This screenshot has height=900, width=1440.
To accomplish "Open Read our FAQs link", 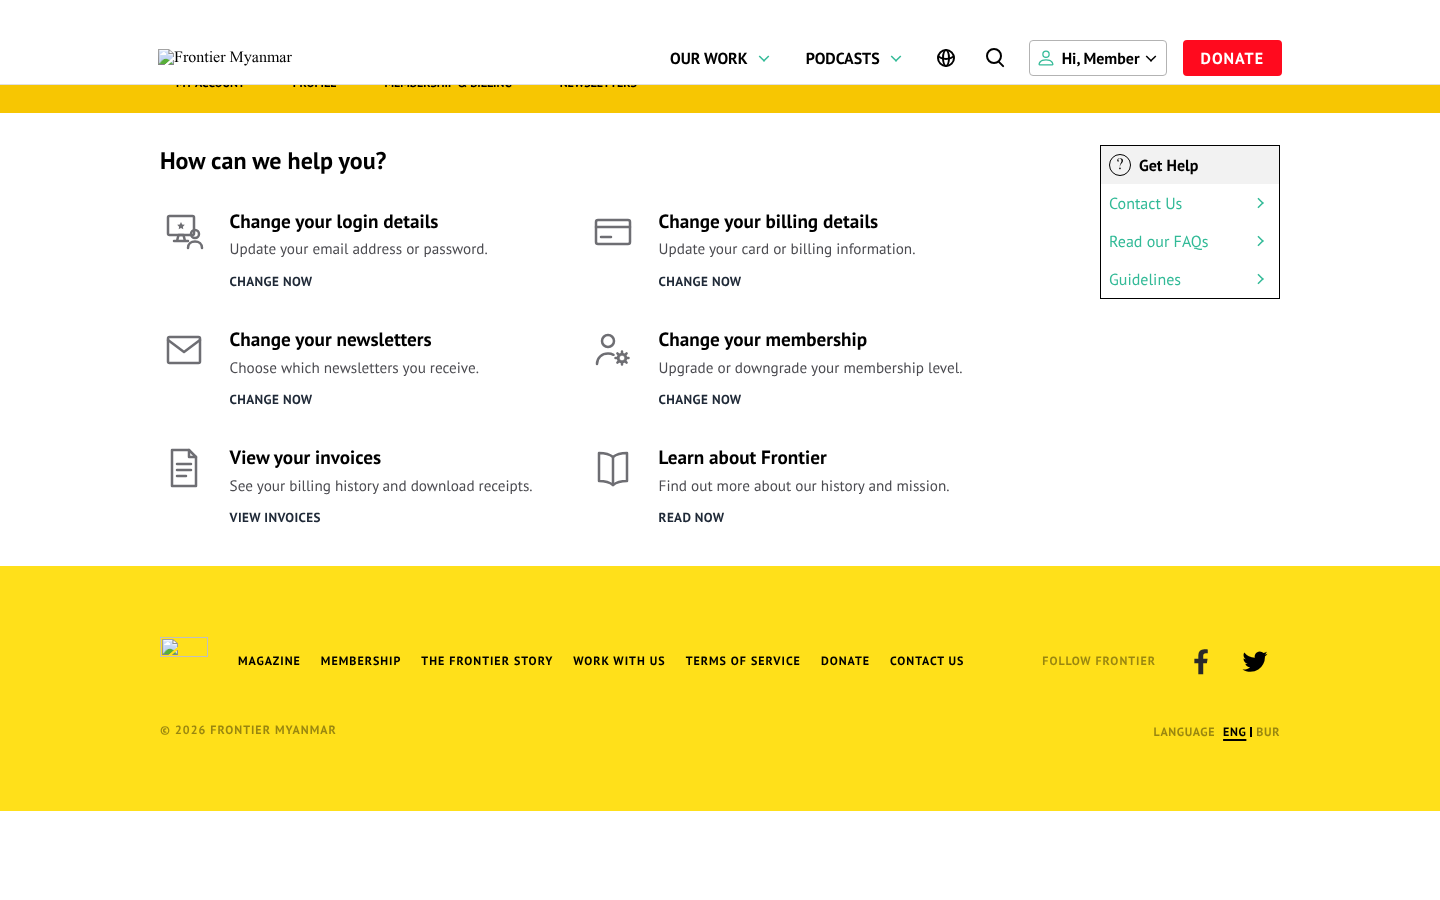I will (1159, 241).
